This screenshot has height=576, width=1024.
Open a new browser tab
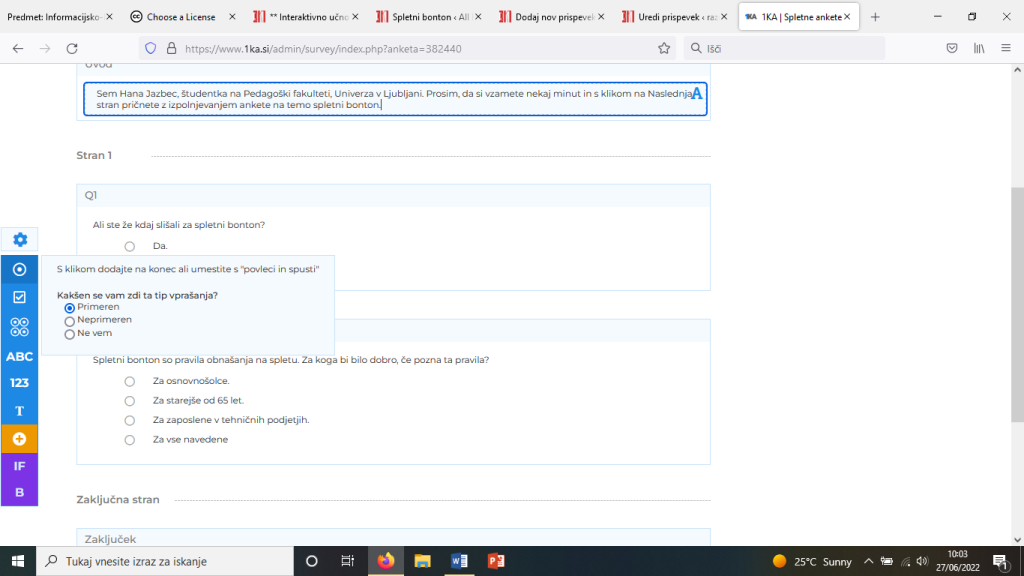tap(875, 17)
